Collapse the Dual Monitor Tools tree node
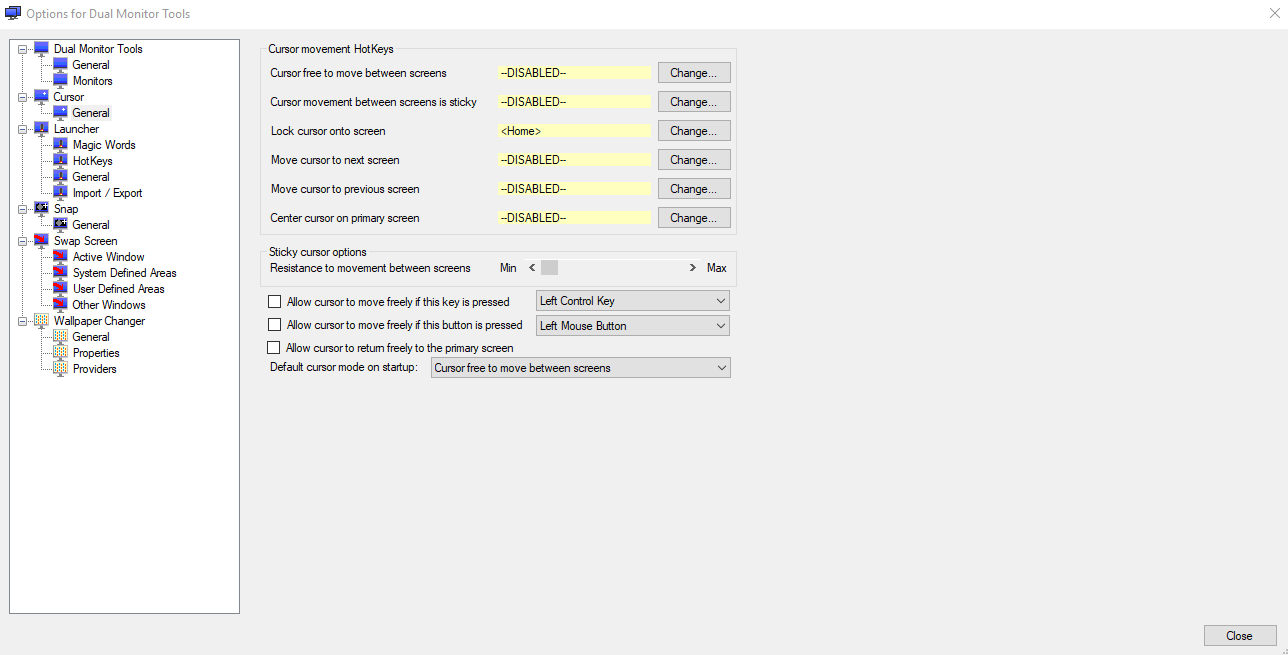1288x655 pixels. pyautogui.click(x=23, y=49)
